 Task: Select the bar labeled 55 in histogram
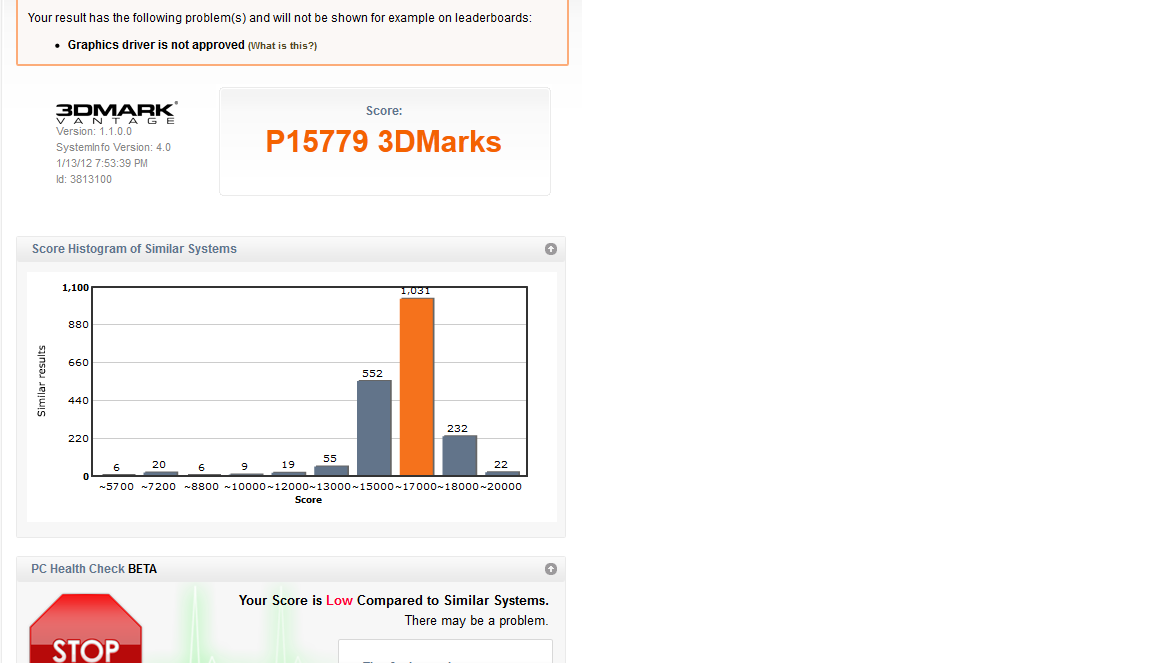[x=331, y=470]
